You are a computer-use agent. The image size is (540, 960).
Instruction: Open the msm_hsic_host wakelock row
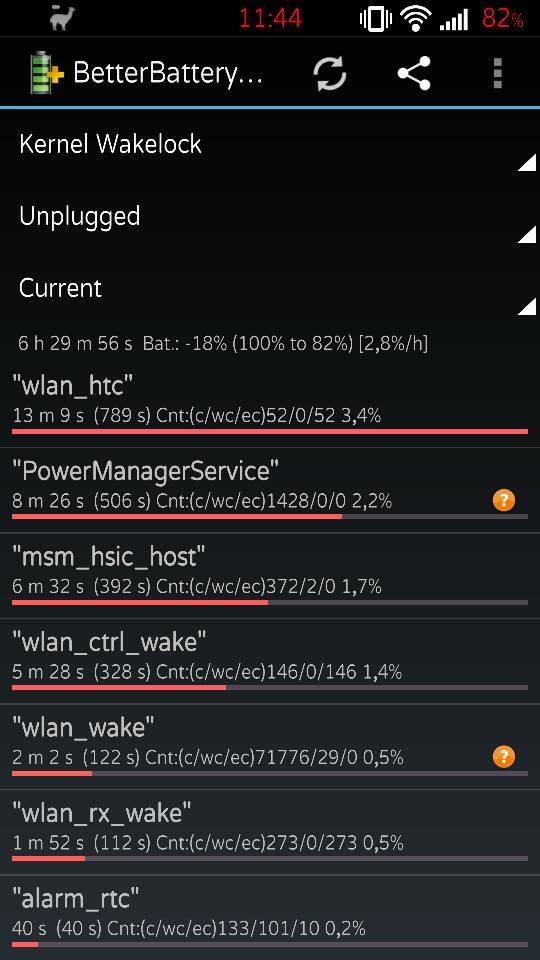270,576
